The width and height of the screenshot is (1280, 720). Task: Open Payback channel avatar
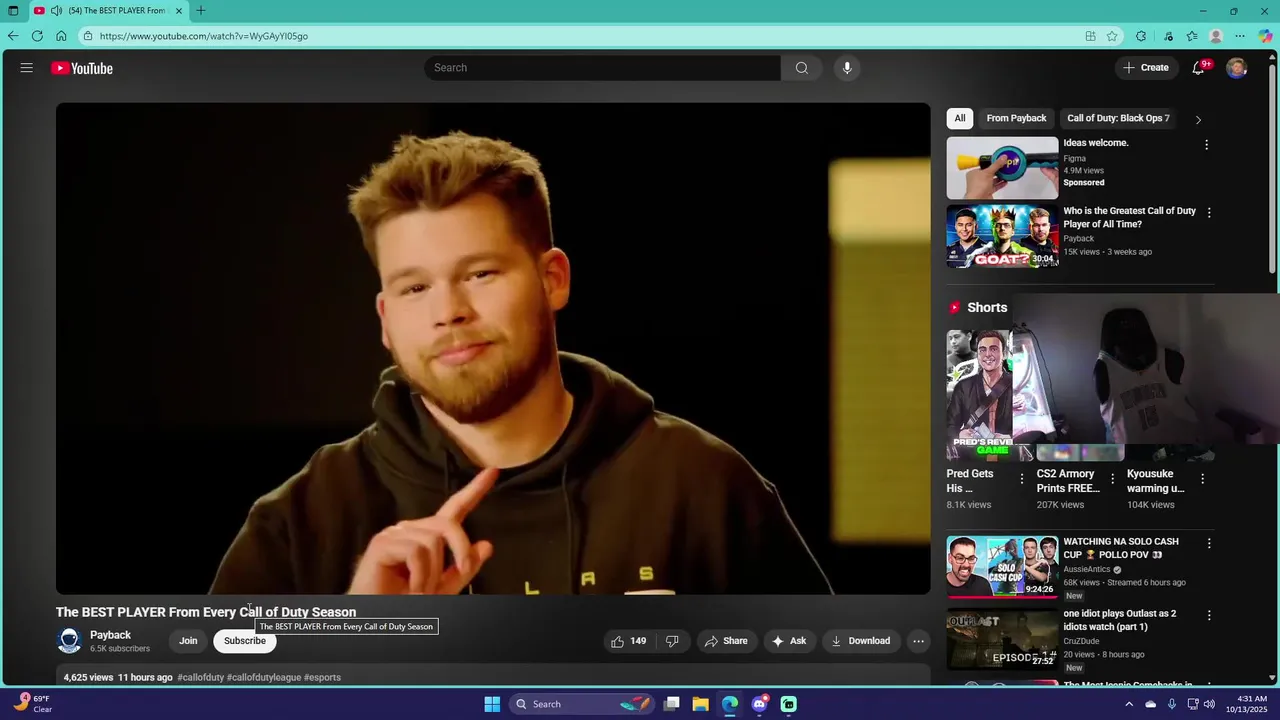click(x=69, y=641)
